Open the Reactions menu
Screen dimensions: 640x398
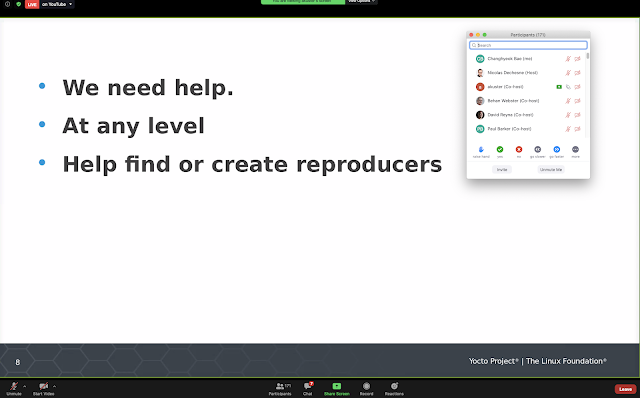pos(394,389)
